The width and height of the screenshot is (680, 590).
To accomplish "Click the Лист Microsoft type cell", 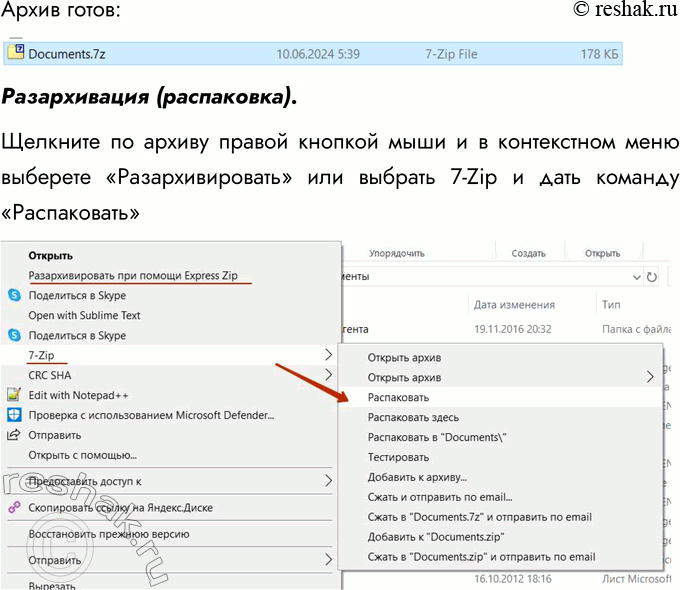I will [x=636, y=579].
